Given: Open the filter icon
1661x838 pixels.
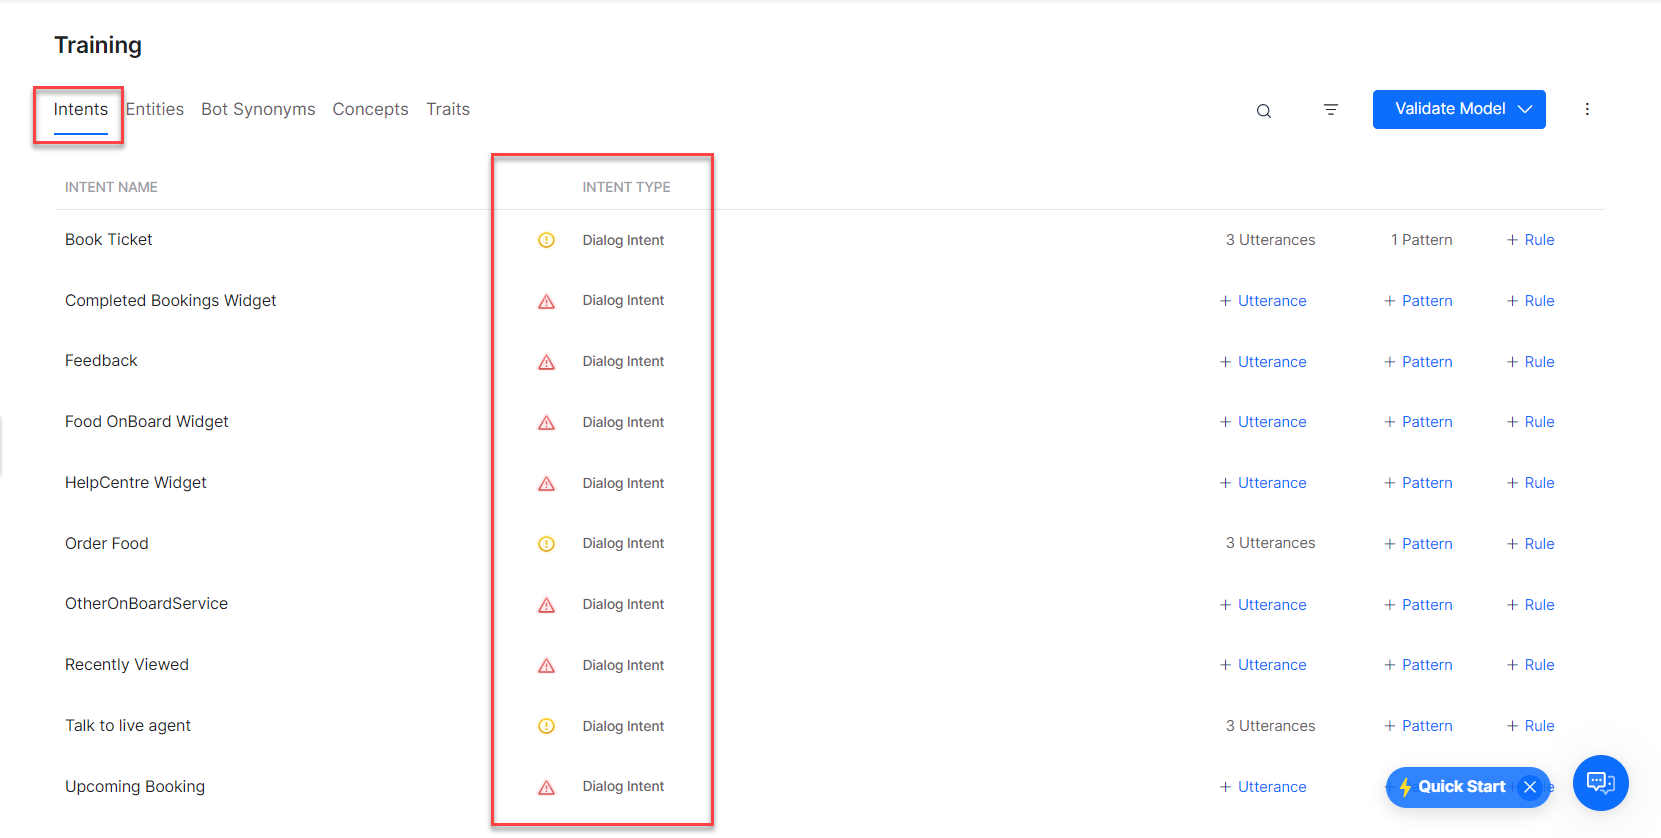Looking at the screenshot, I should [1330, 110].
